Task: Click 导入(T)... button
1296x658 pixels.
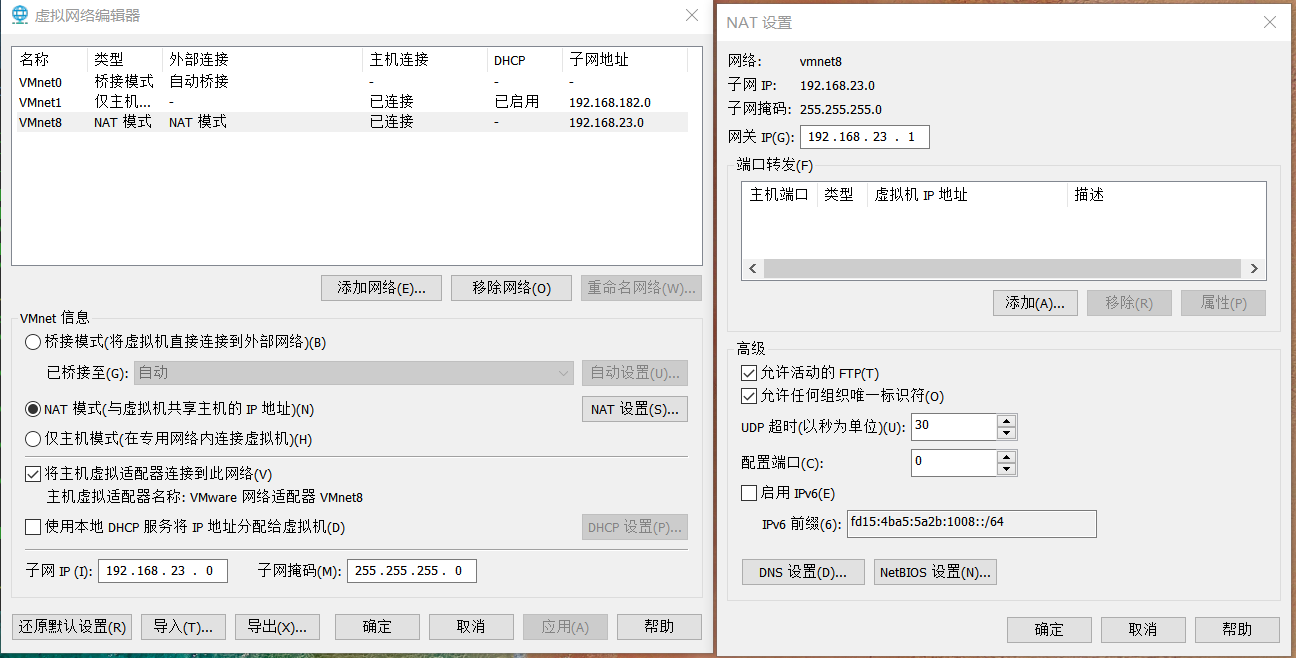Action: [x=183, y=627]
